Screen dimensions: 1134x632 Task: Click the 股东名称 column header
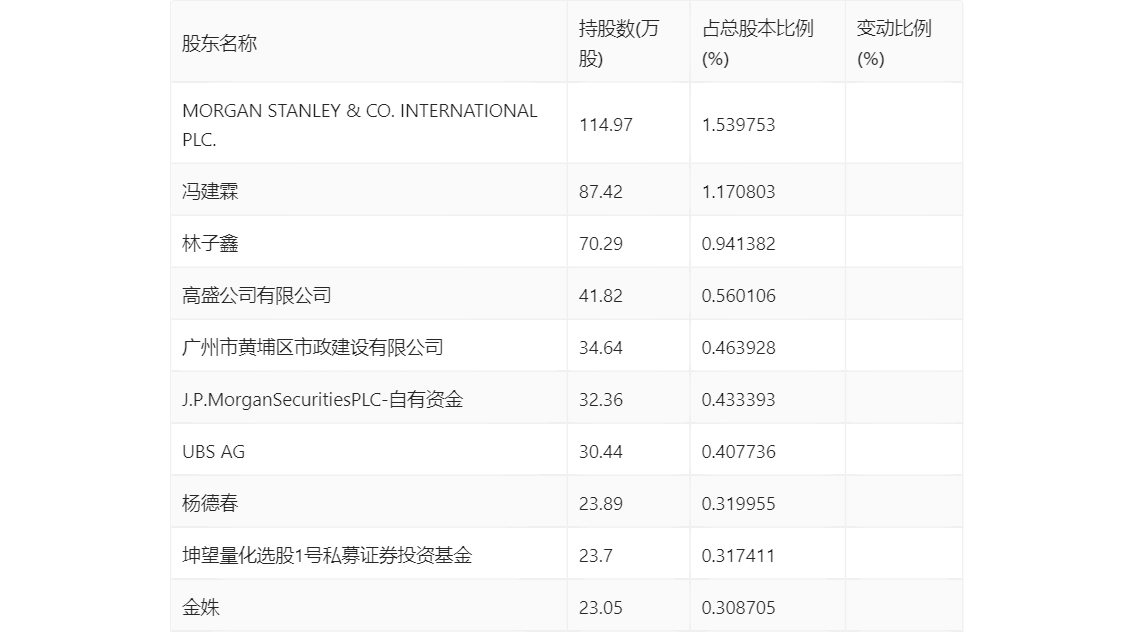pyautogui.click(x=219, y=43)
